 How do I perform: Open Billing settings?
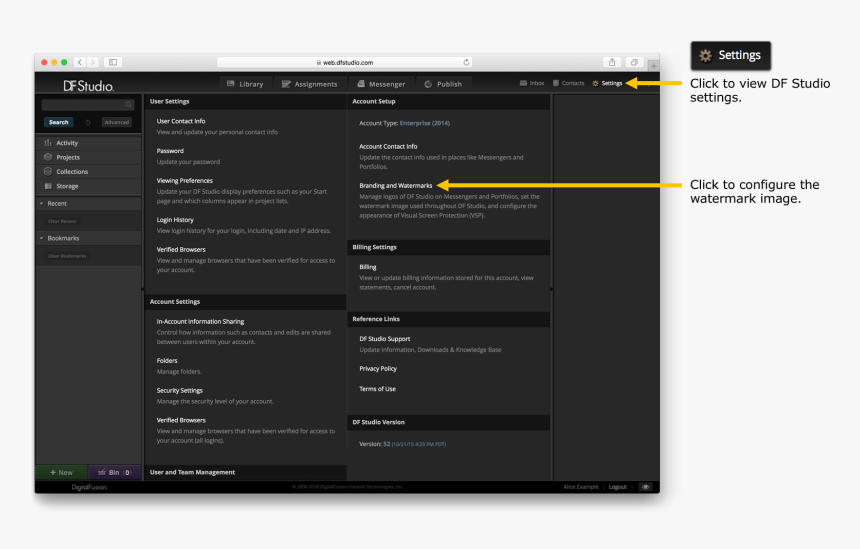367,267
